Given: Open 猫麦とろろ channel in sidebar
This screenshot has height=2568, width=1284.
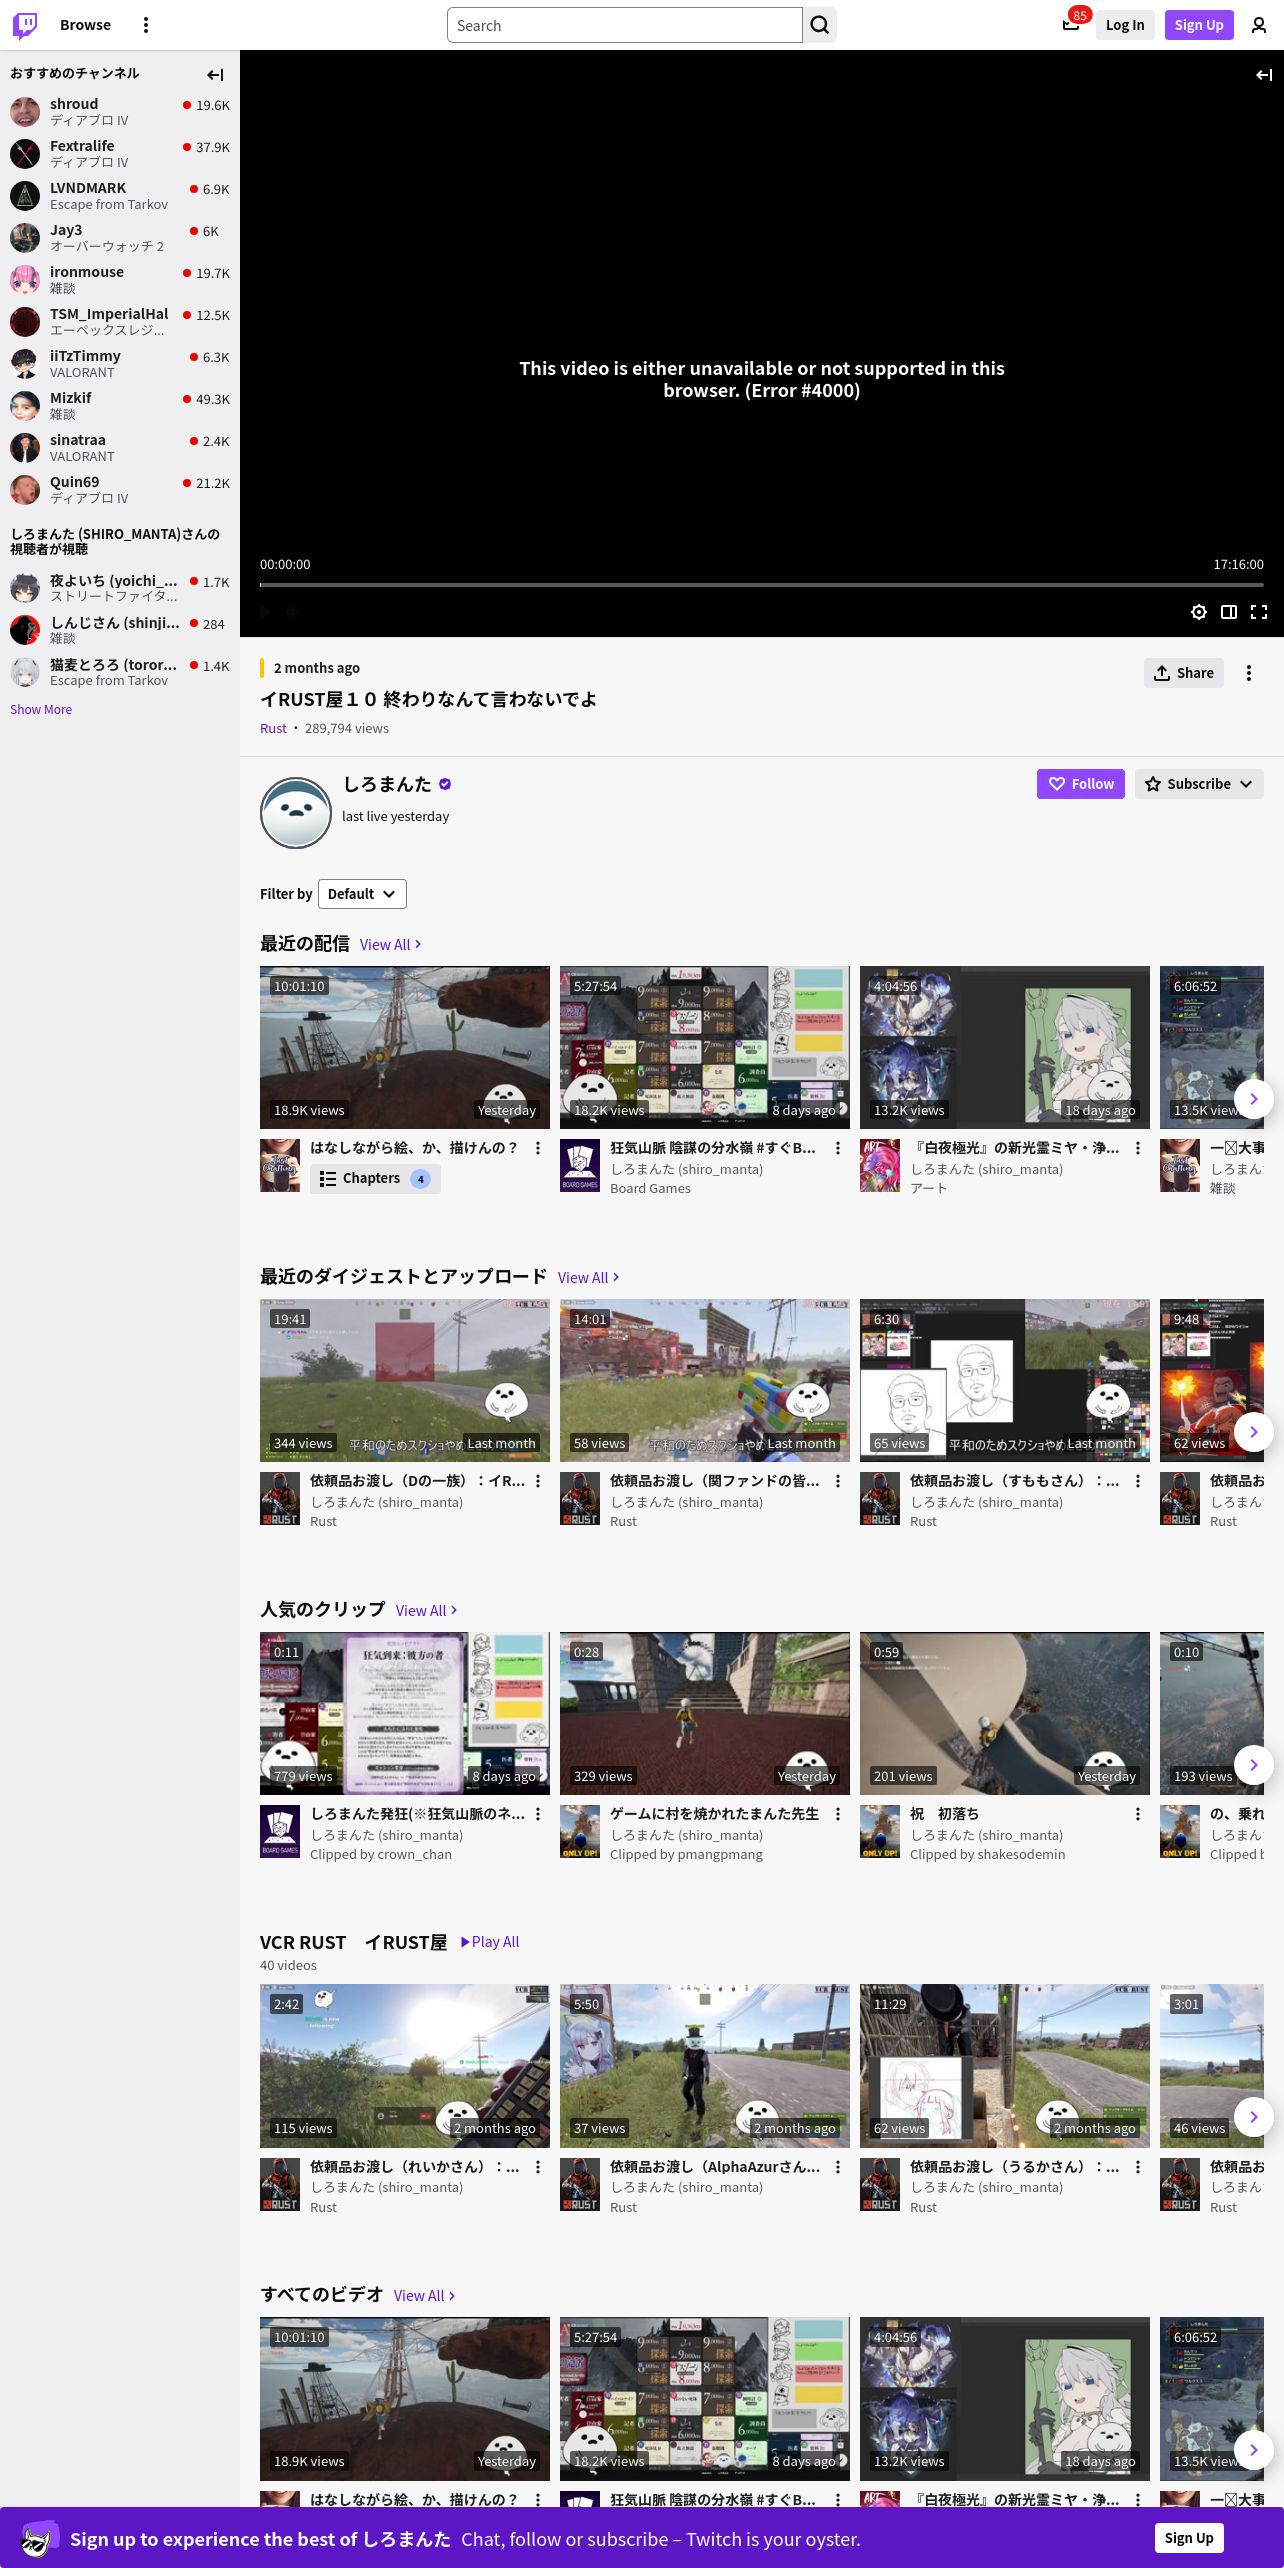Looking at the screenshot, I should [x=120, y=672].
